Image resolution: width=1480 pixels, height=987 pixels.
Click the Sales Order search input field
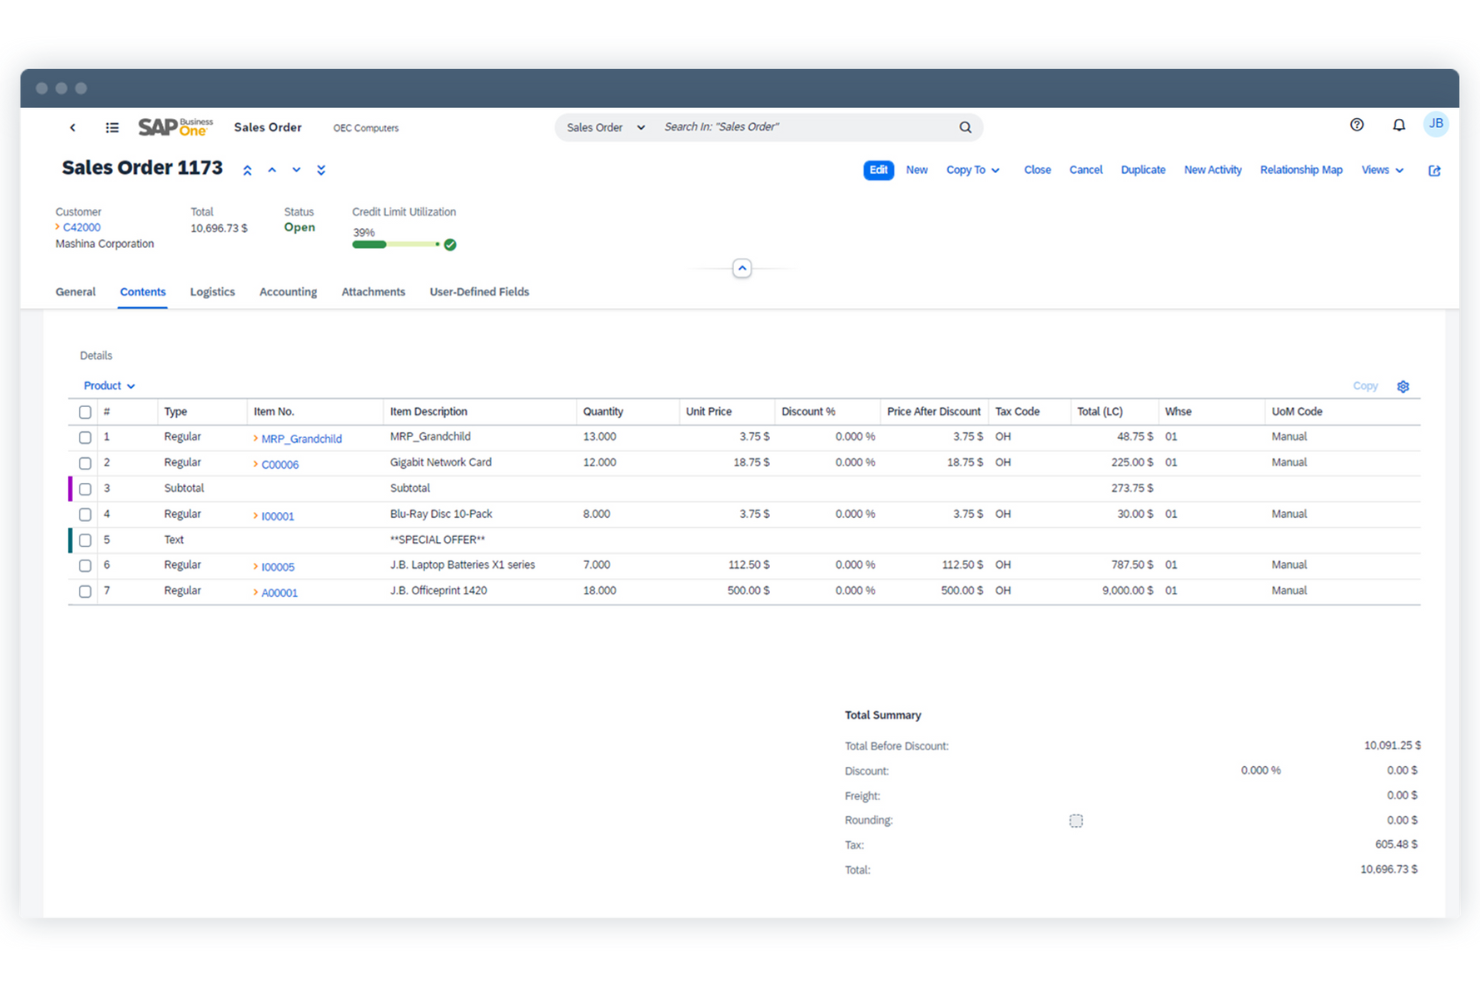805,127
